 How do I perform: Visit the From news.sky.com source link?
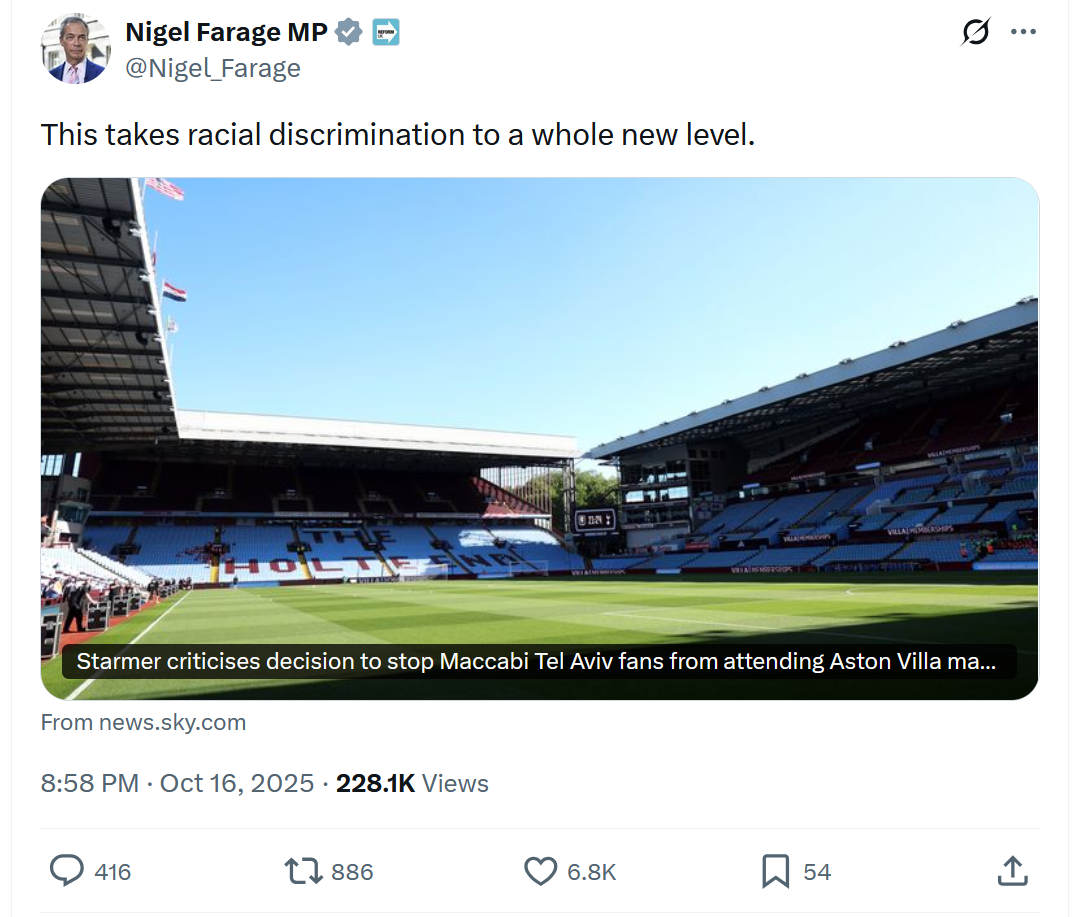[x=143, y=722]
